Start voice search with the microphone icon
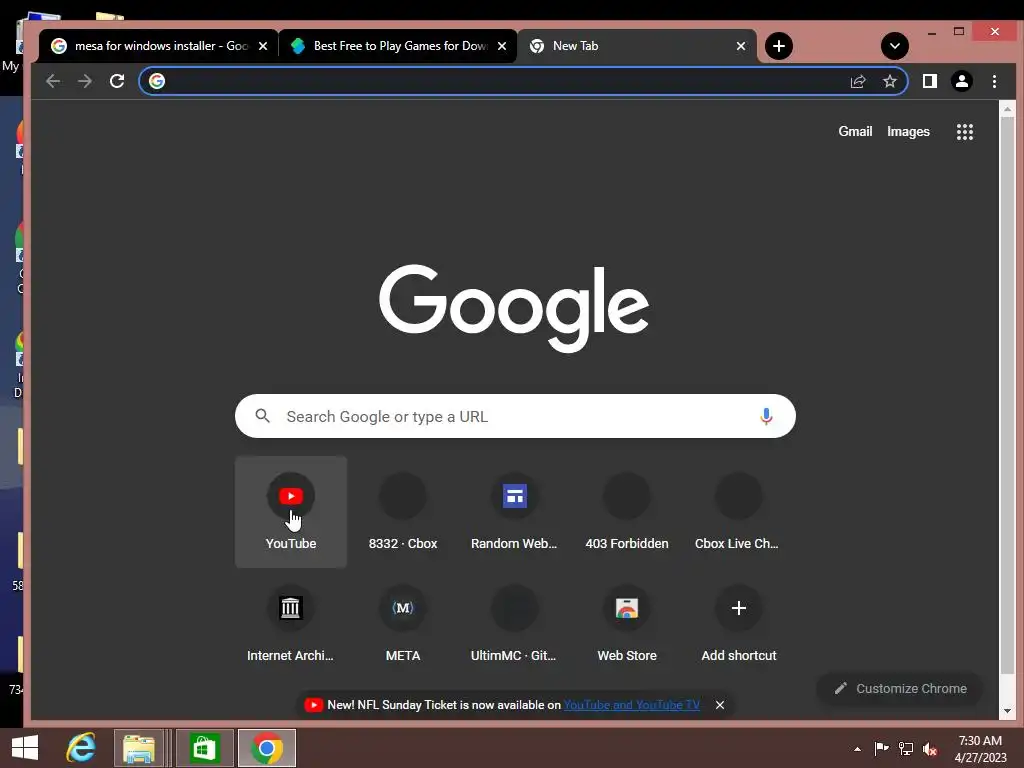The width and height of the screenshot is (1024, 768). (x=766, y=416)
